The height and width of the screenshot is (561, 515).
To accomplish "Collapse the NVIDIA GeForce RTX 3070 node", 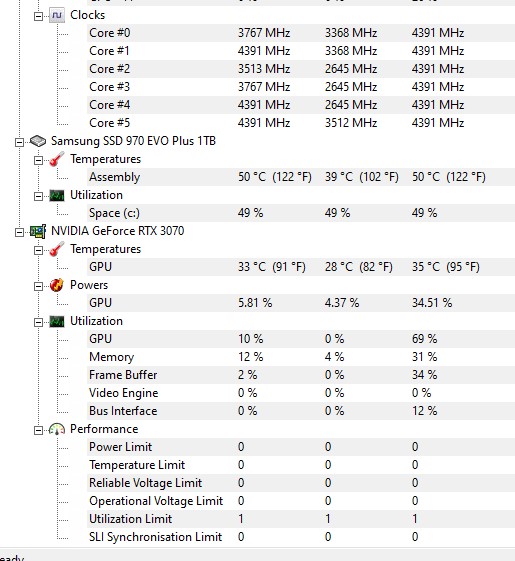I will 19,233.
